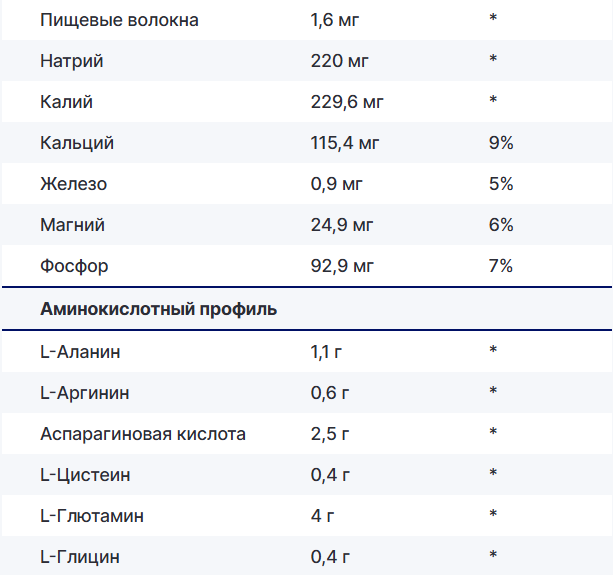The height and width of the screenshot is (575, 613).
Task: Click the L-Аргинин row label
Action: [x=85, y=392]
